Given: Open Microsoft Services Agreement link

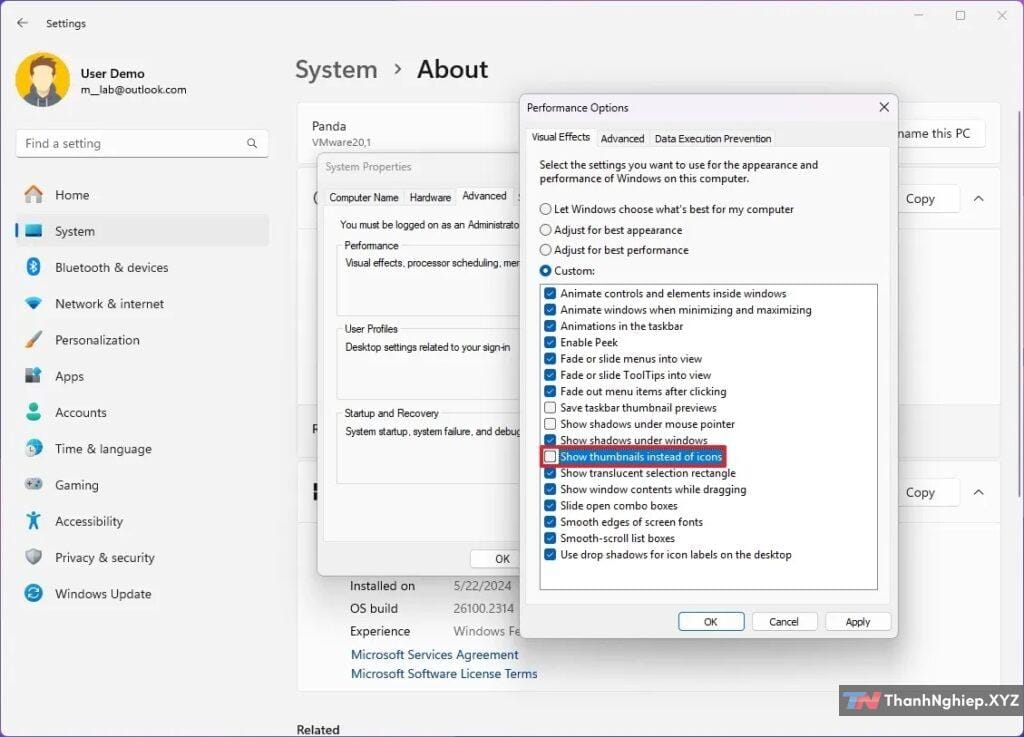Looking at the screenshot, I should (x=434, y=654).
